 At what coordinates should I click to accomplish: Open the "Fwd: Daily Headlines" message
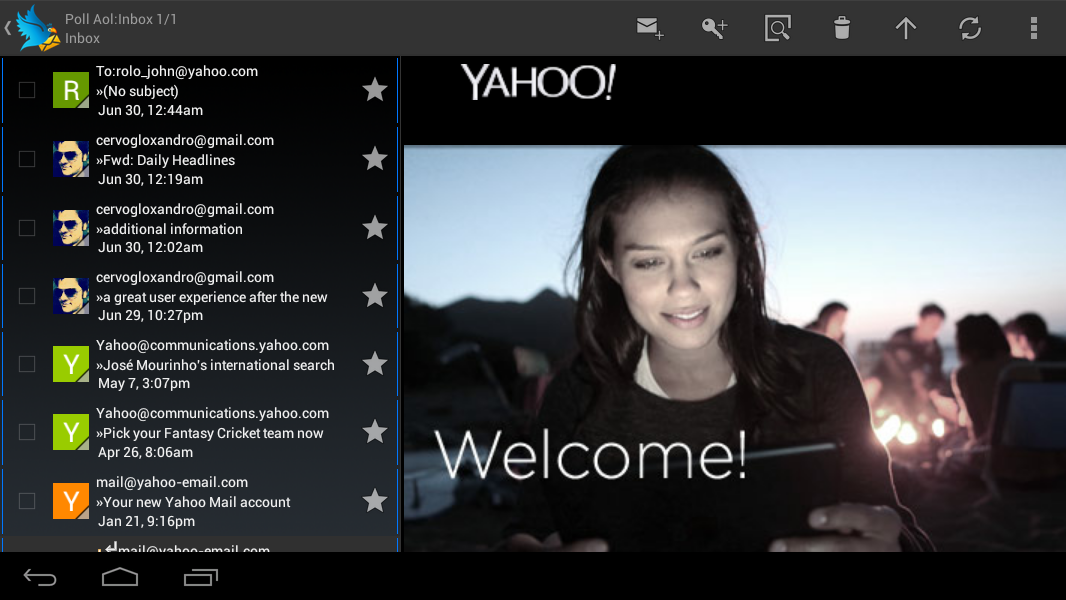click(200, 160)
